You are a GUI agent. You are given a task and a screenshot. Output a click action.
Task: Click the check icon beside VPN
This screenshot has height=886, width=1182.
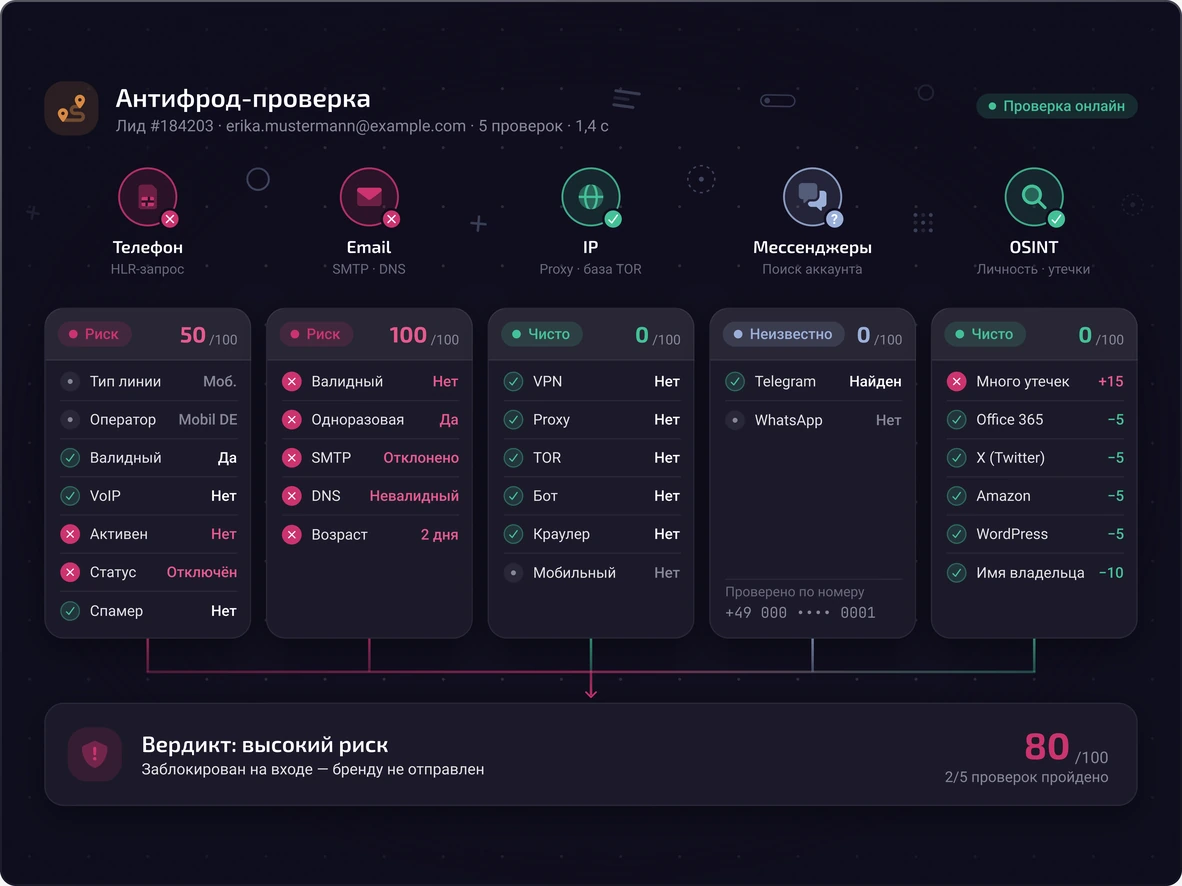[513, 382]
